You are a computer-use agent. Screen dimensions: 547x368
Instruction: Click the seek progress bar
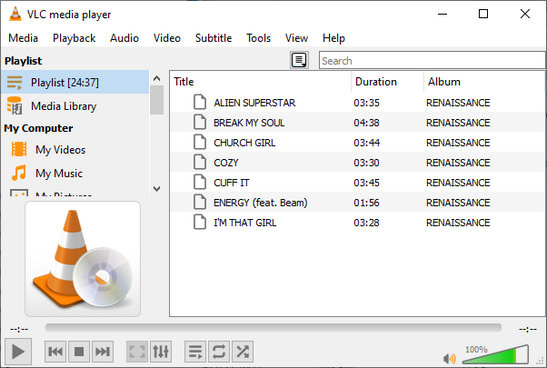pyautogui.click(x=273, y=327)
